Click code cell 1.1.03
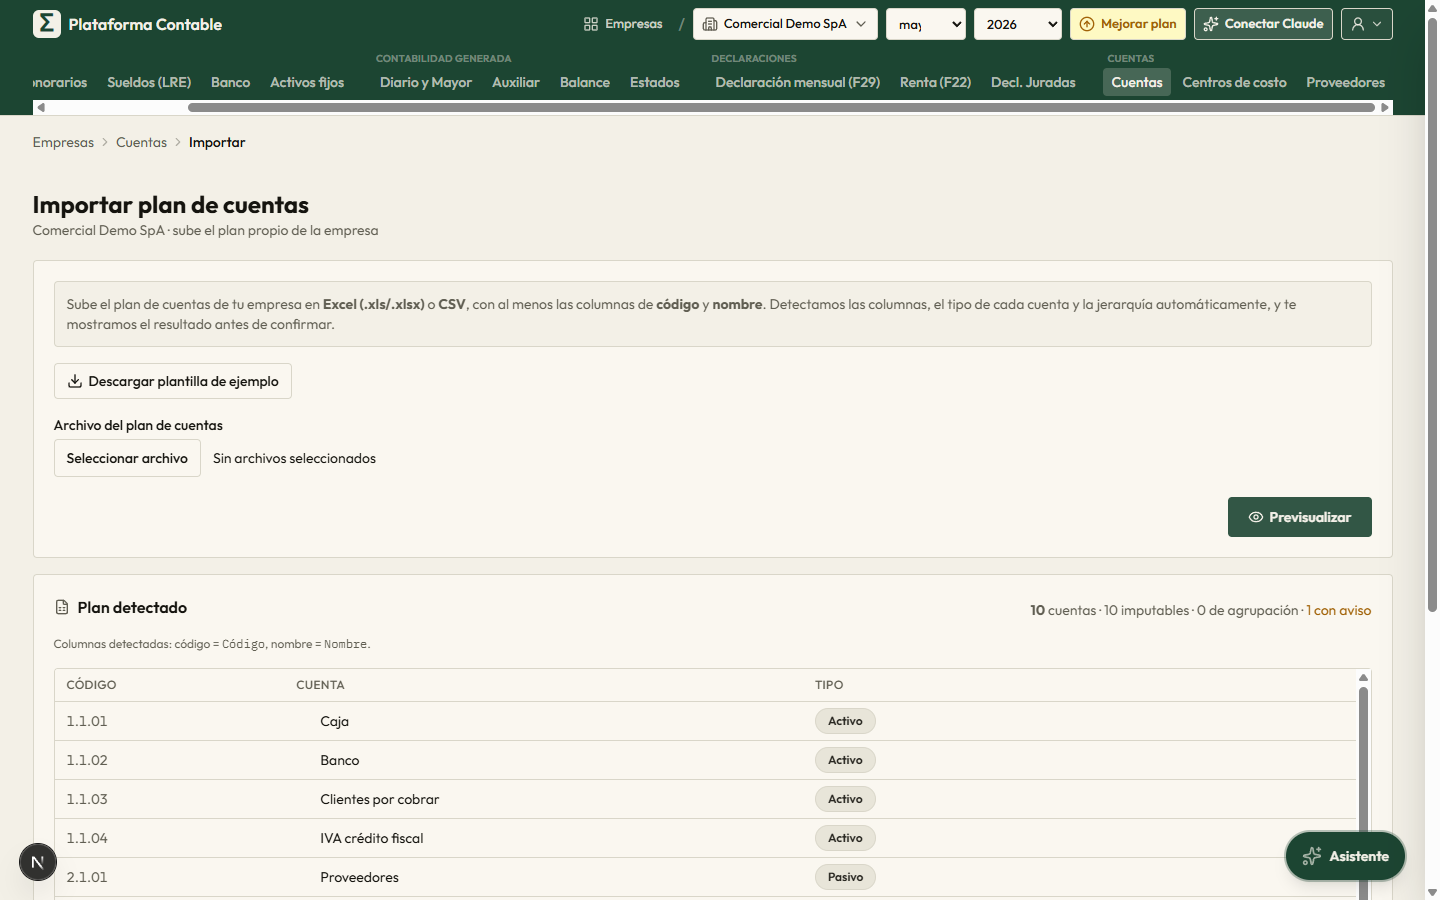Viewport: 1440px width, 900px height. [x=87, y=799]
